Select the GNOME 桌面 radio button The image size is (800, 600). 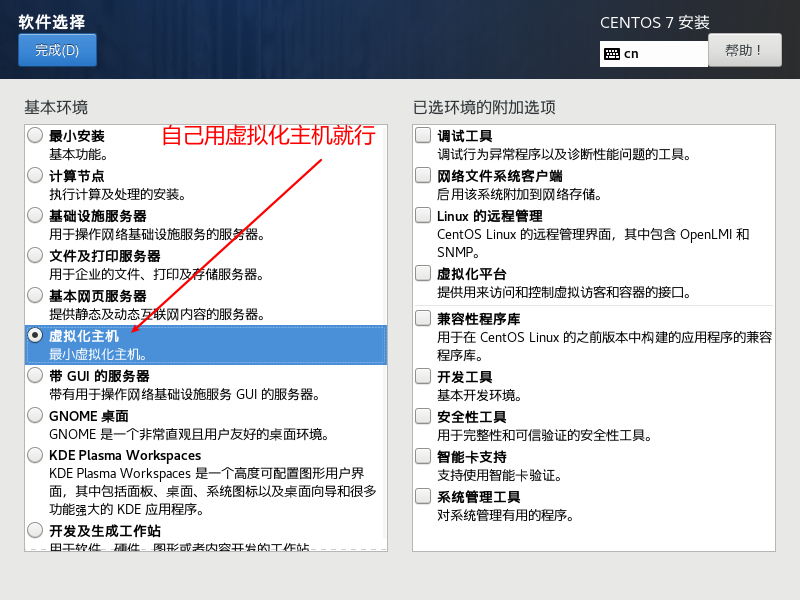pyautogui.click(x=35, y=415)
